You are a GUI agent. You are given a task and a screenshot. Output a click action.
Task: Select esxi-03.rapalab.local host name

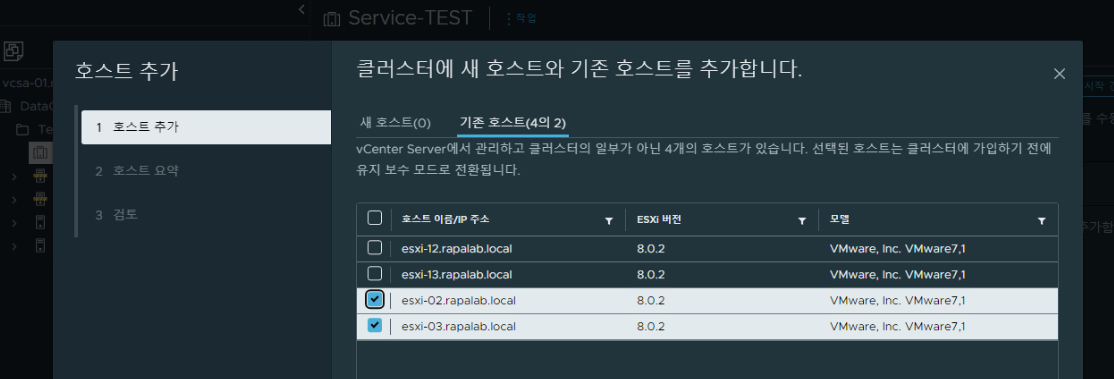point(458,326)
